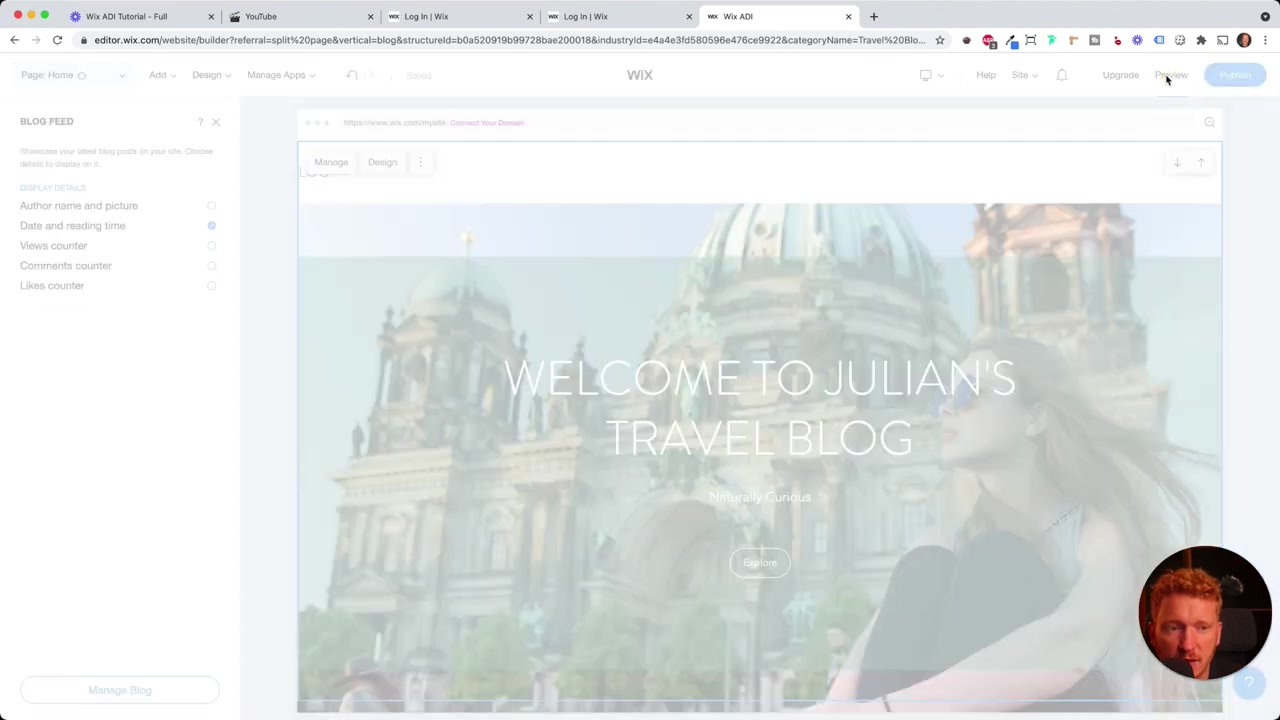Select the Naturally Curious subtitle text

click(760, 497)
